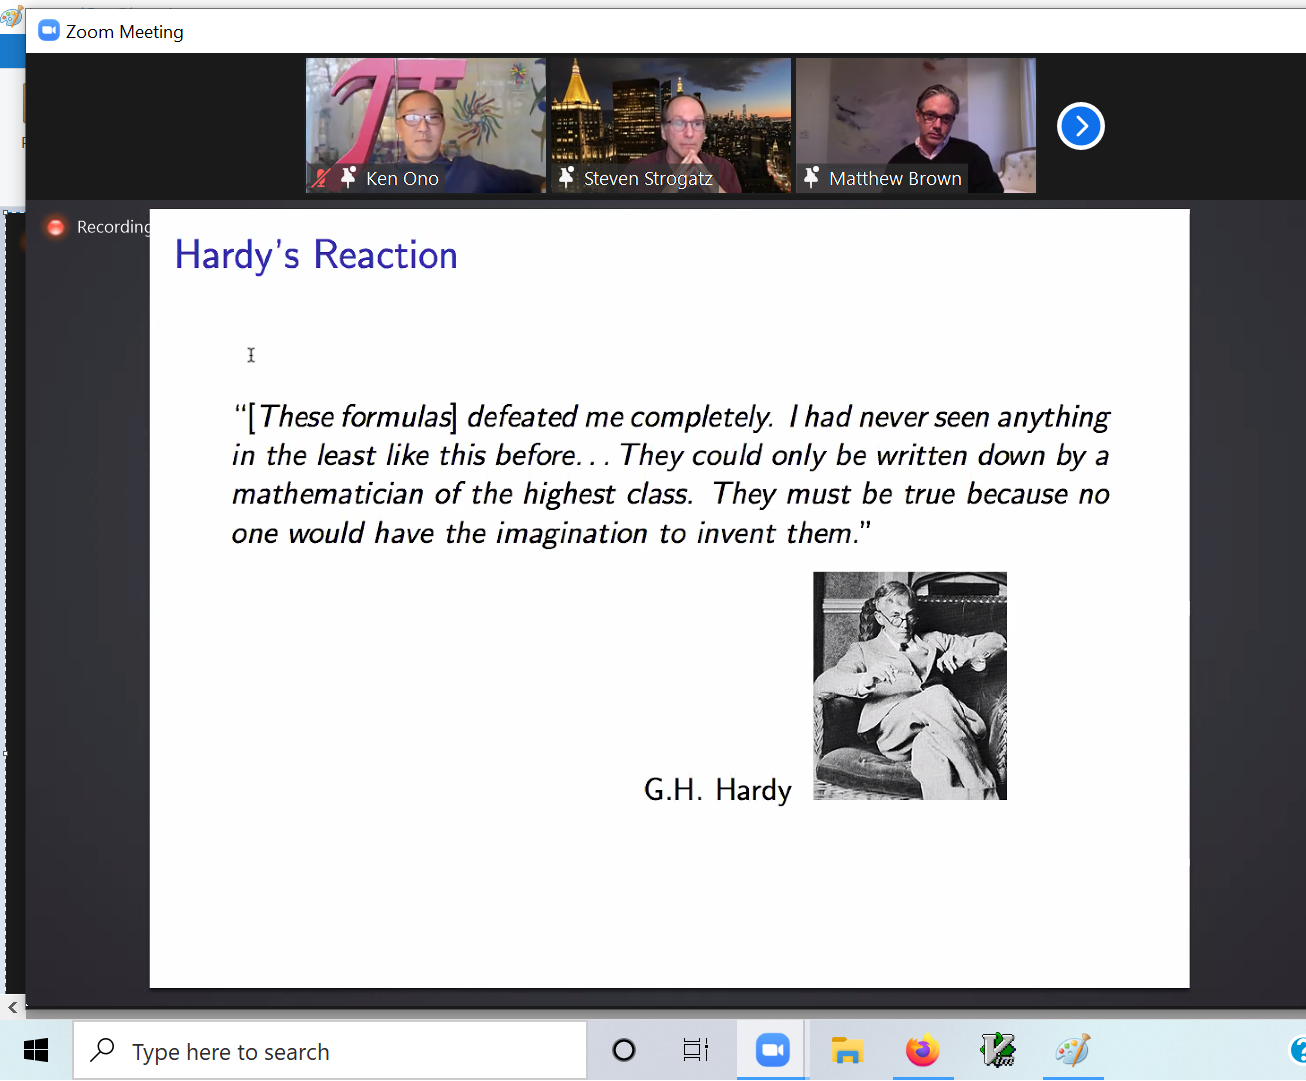
Task: Click Ken Ono's muted microphone icon
Action: click(x=321, y=178)
